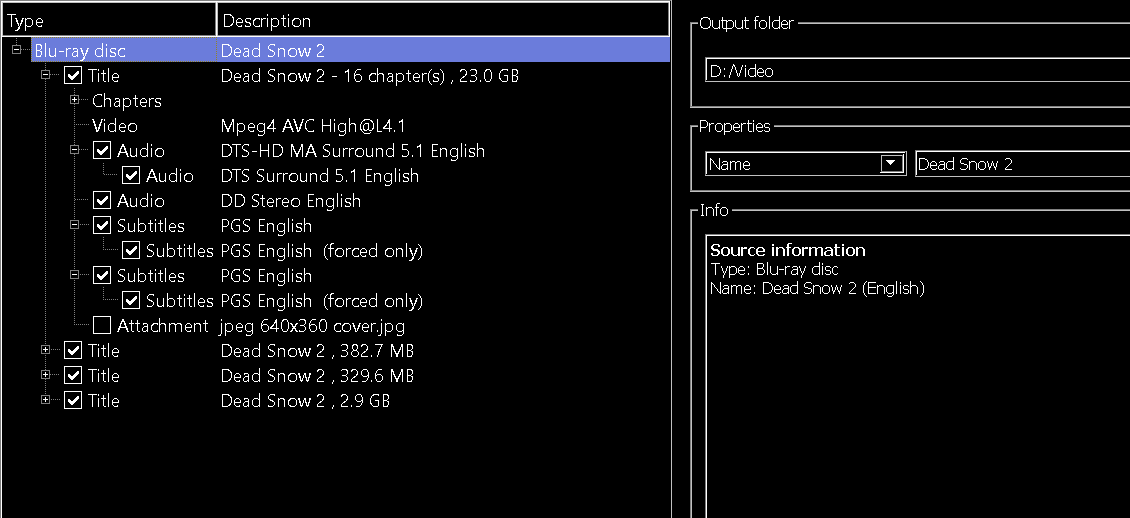Collapse the Blu-ray disc root node
Screen dimensions: 1130x518
[17, 49]
